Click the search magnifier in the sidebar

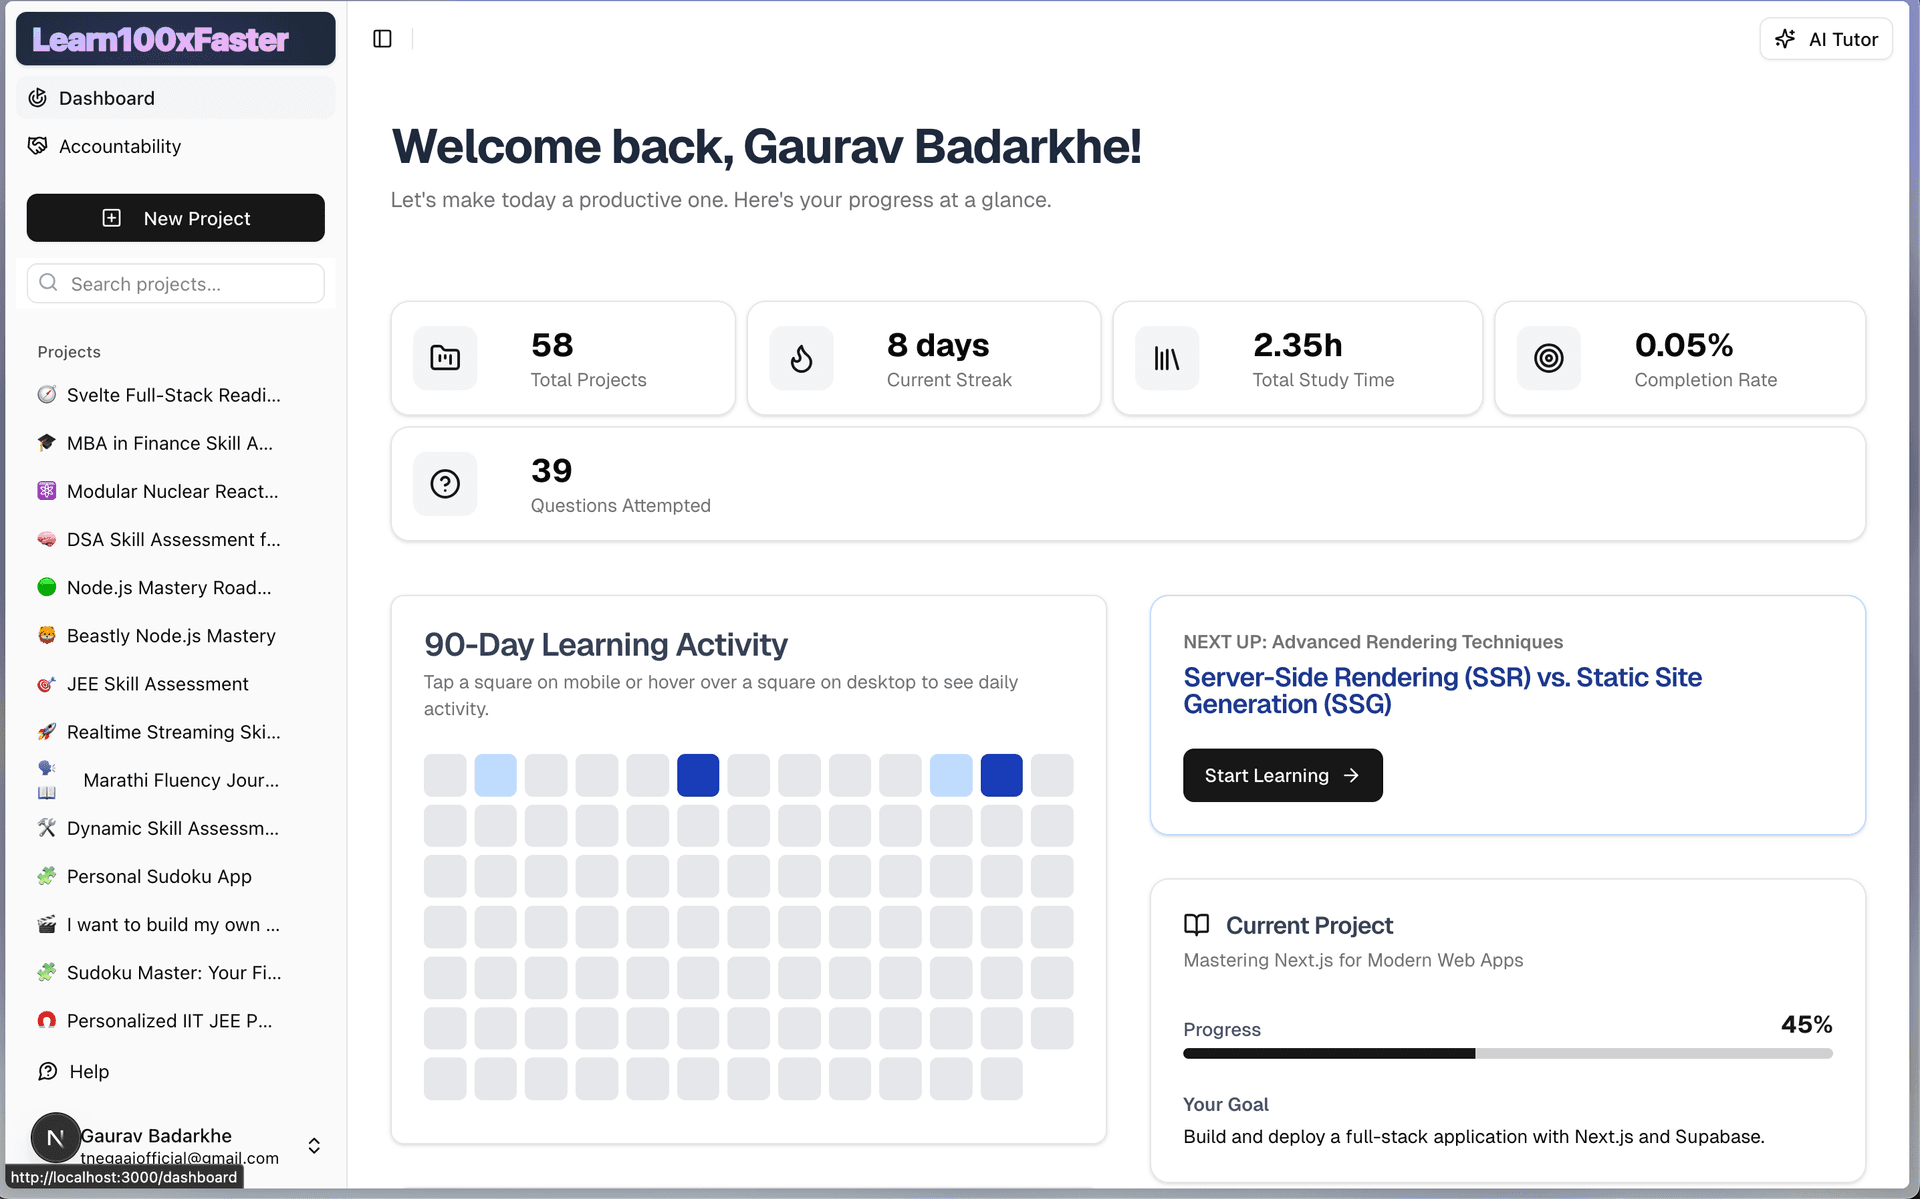pyautogui.click(x=48, y=283)
